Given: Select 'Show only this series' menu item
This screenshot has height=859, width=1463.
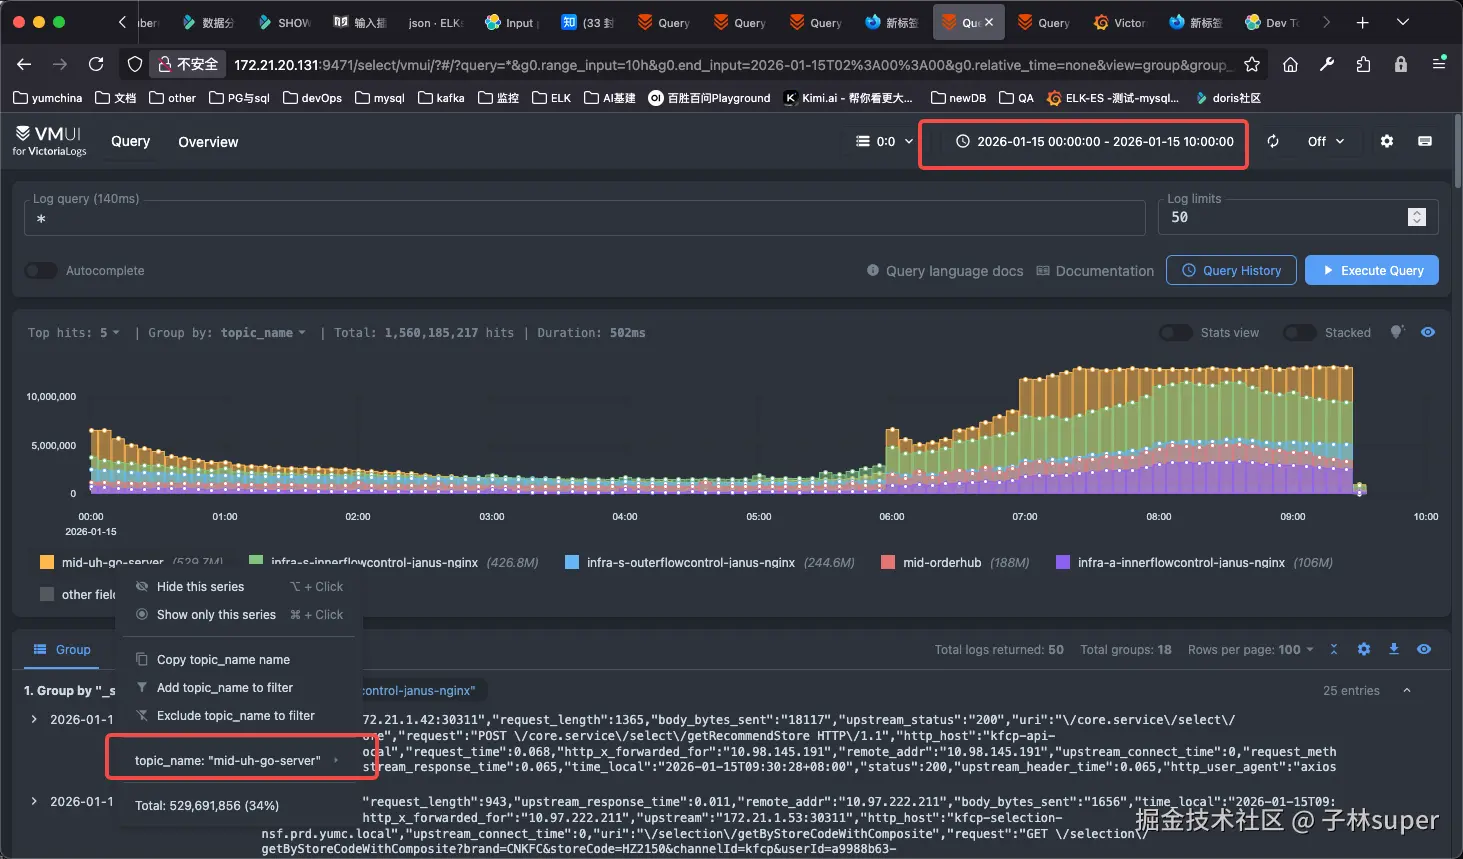Looking at the screenshot, I should pos(216,615).
